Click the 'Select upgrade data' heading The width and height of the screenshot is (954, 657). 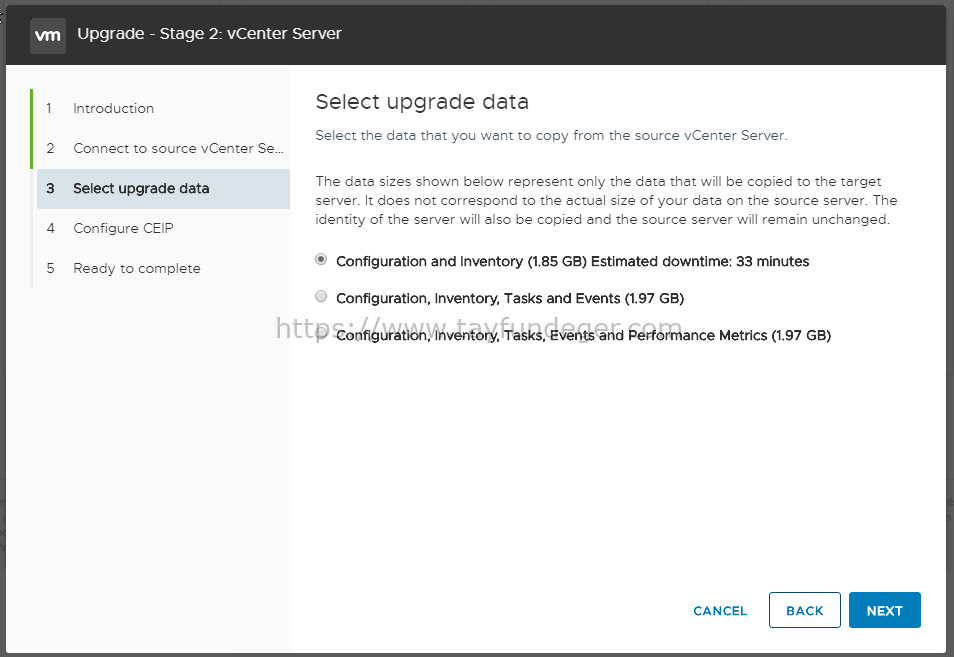click(x=422, y=102)
